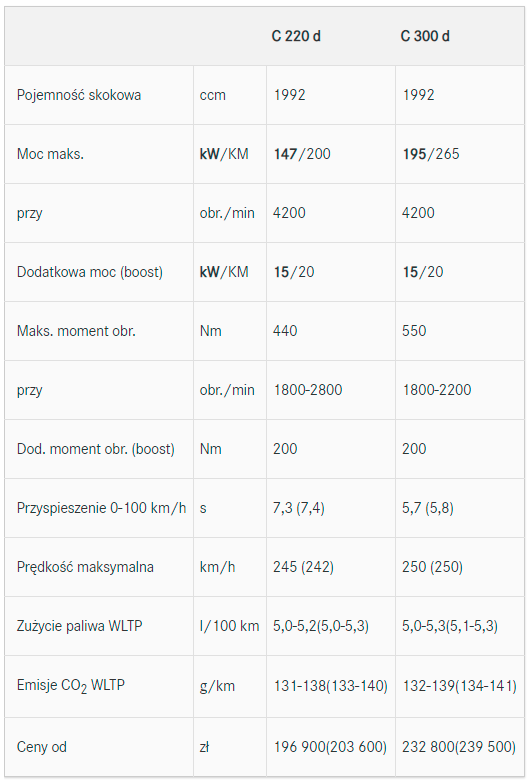Image resolution: width=529 pixels, height=783 pixels.
Task: Click the Prędkość maksymalna row label
Action: click(85, 567)
